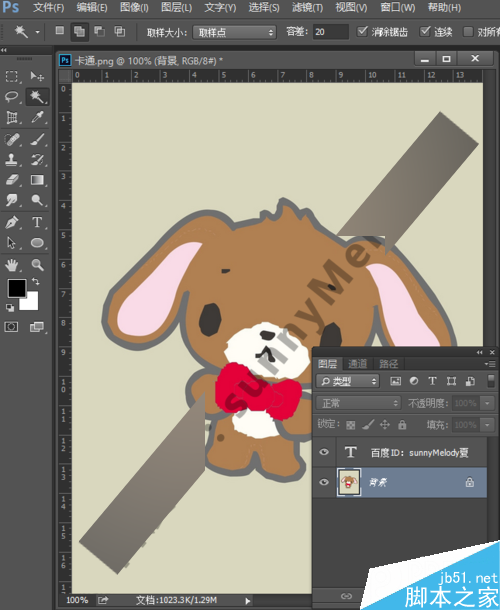Select the Gradient tool
This screenshot has width=500, height=610.
[37, 180]
